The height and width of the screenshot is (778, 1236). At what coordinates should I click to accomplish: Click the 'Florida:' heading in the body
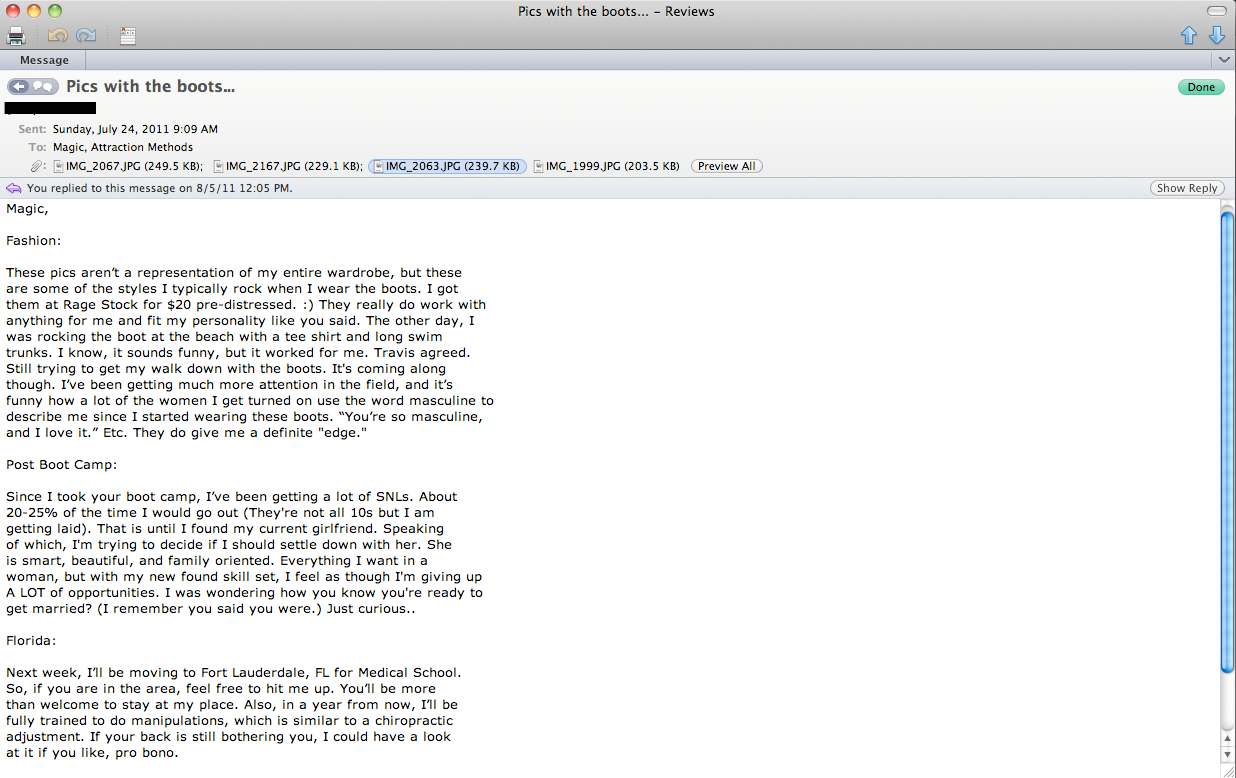[31, 640]
